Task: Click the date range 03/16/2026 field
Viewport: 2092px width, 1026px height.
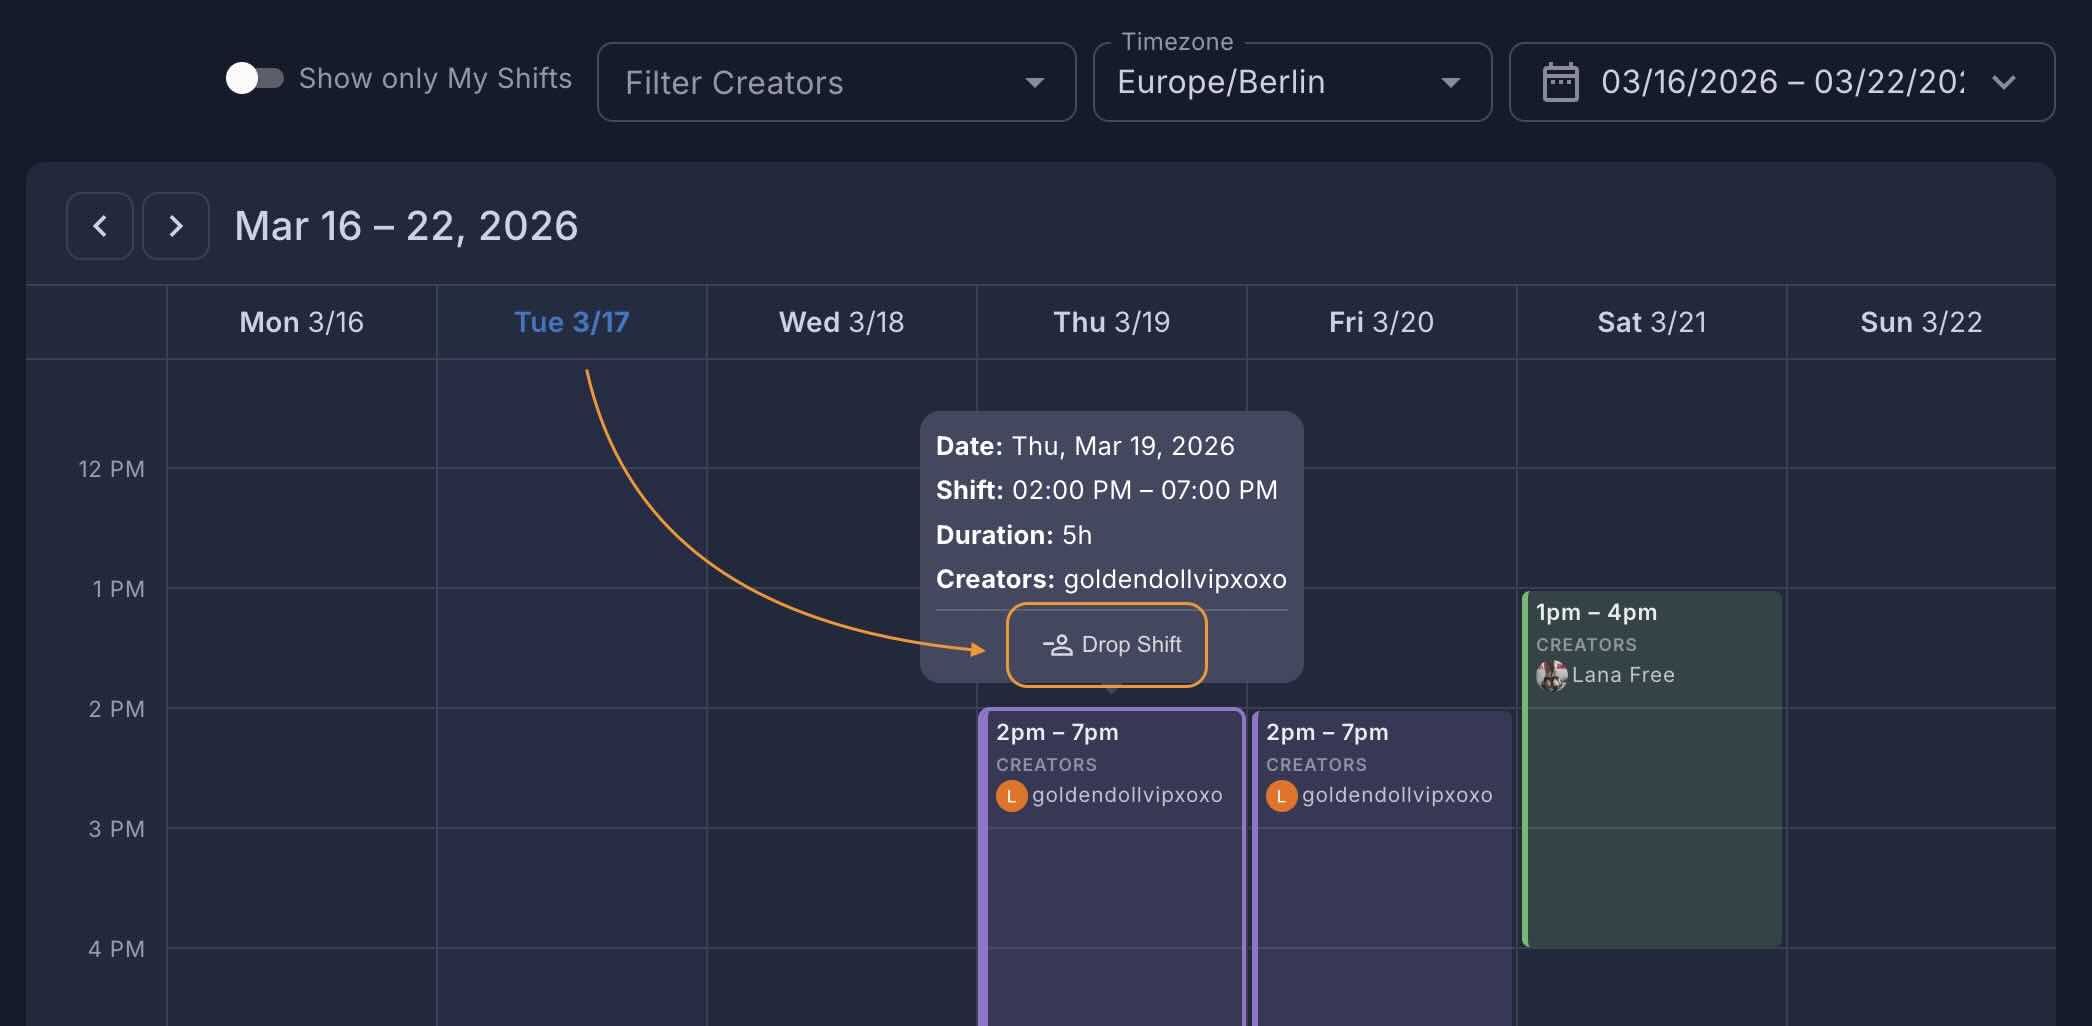Action: (1782, 82)
